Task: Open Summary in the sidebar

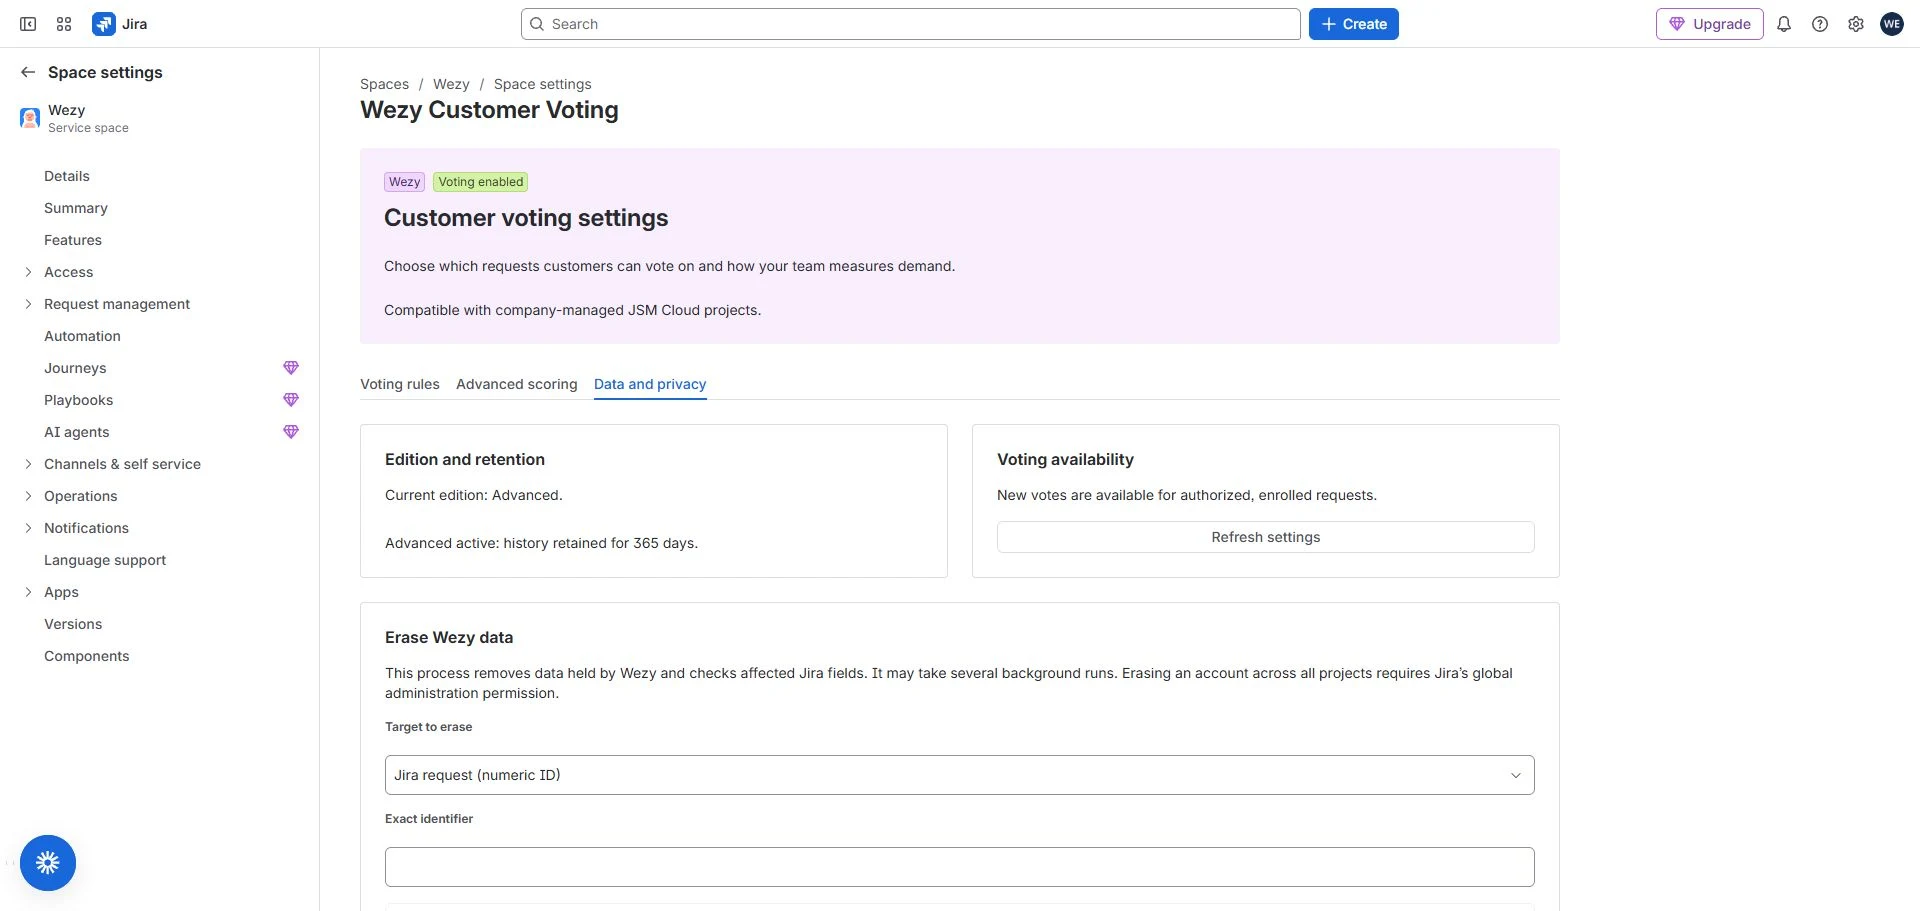Action: tap(76, 208)
